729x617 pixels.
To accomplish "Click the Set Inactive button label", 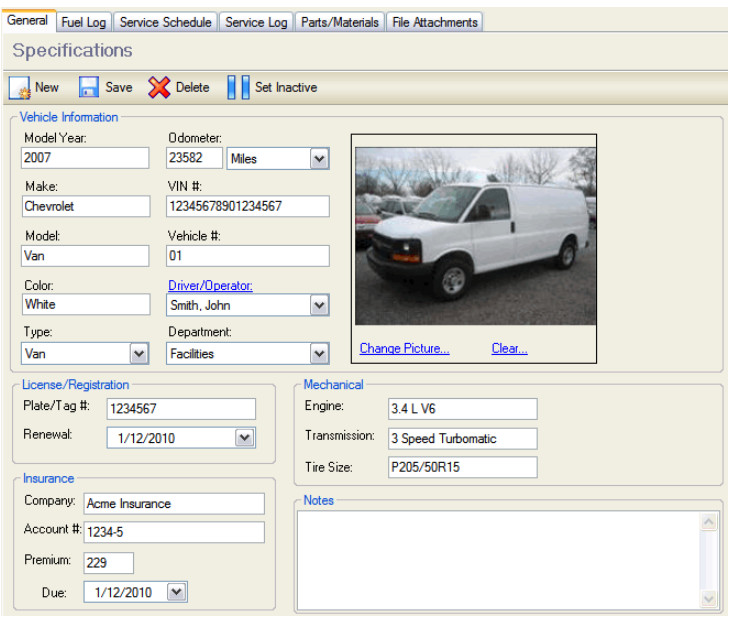I will 286,87.
